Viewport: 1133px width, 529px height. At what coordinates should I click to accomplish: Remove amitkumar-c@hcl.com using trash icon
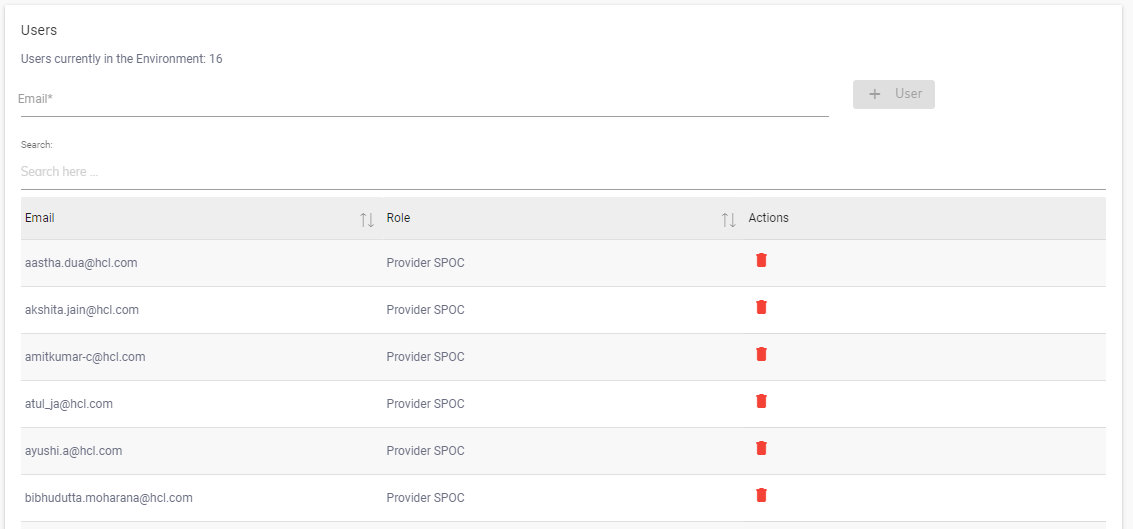pos(761,354)
